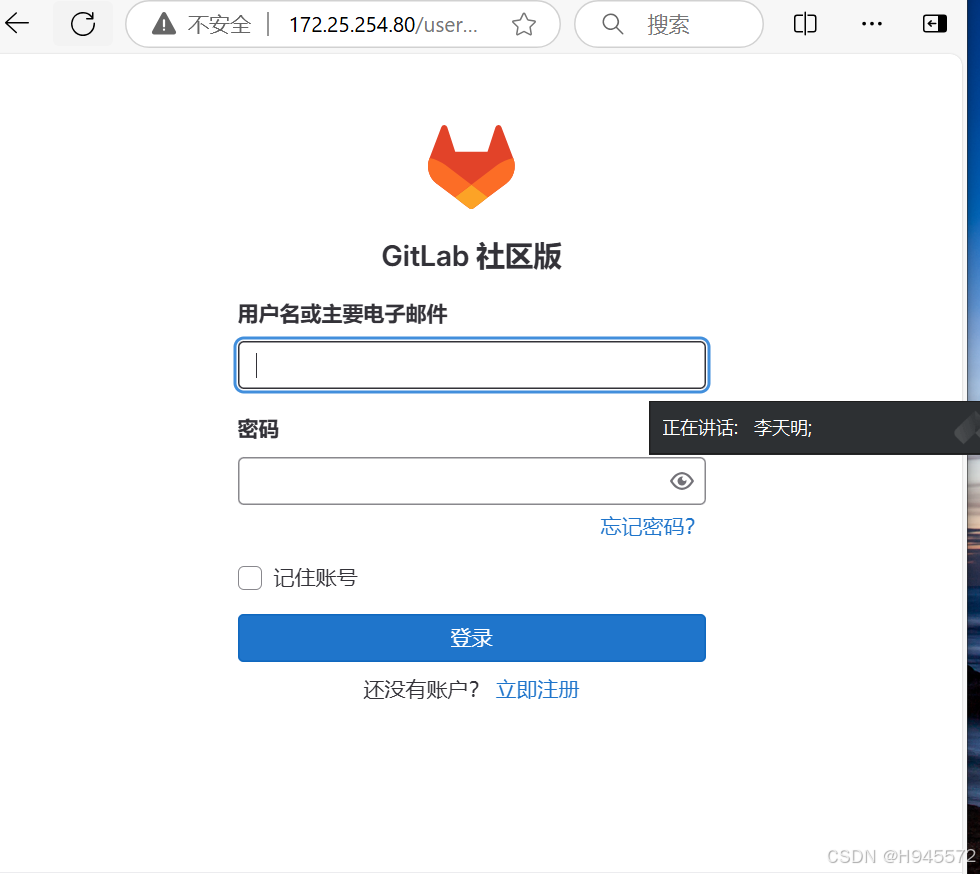Toggle the sidebar panel icon
Viewport: 980px width, 874px height.
click(x=934, y=24)
